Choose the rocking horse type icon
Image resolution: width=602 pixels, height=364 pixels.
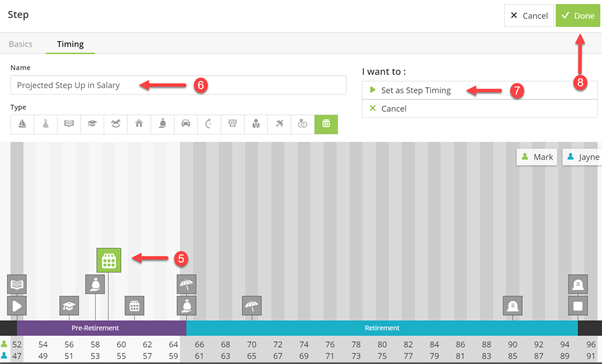pyautogui.click(x=116, y=124)
